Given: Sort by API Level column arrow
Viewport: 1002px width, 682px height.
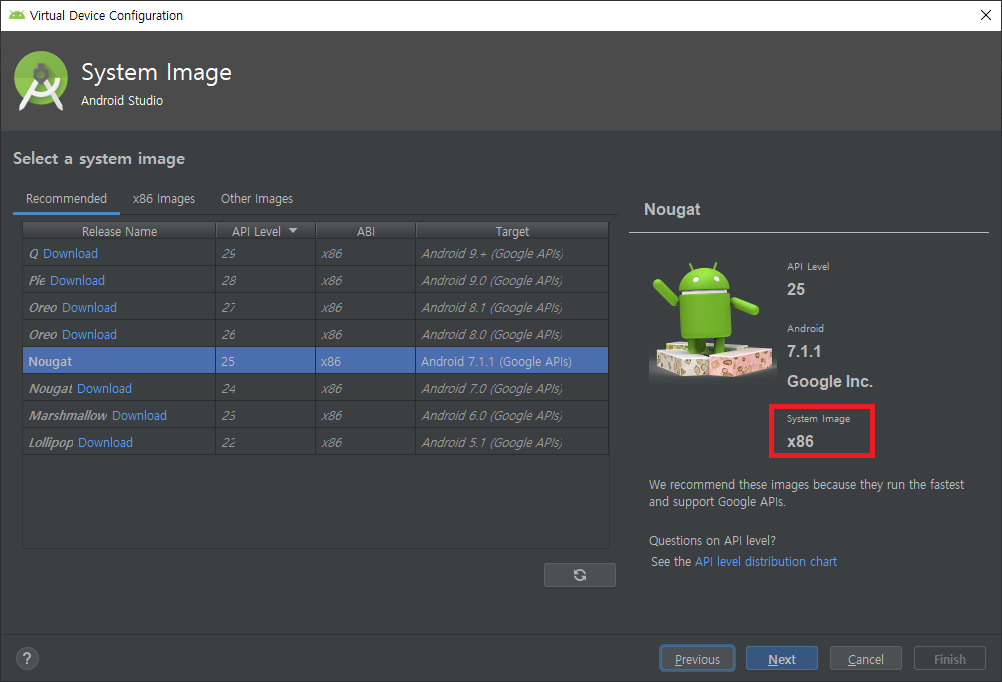Looking at the screenshot, I should [293, 231].
